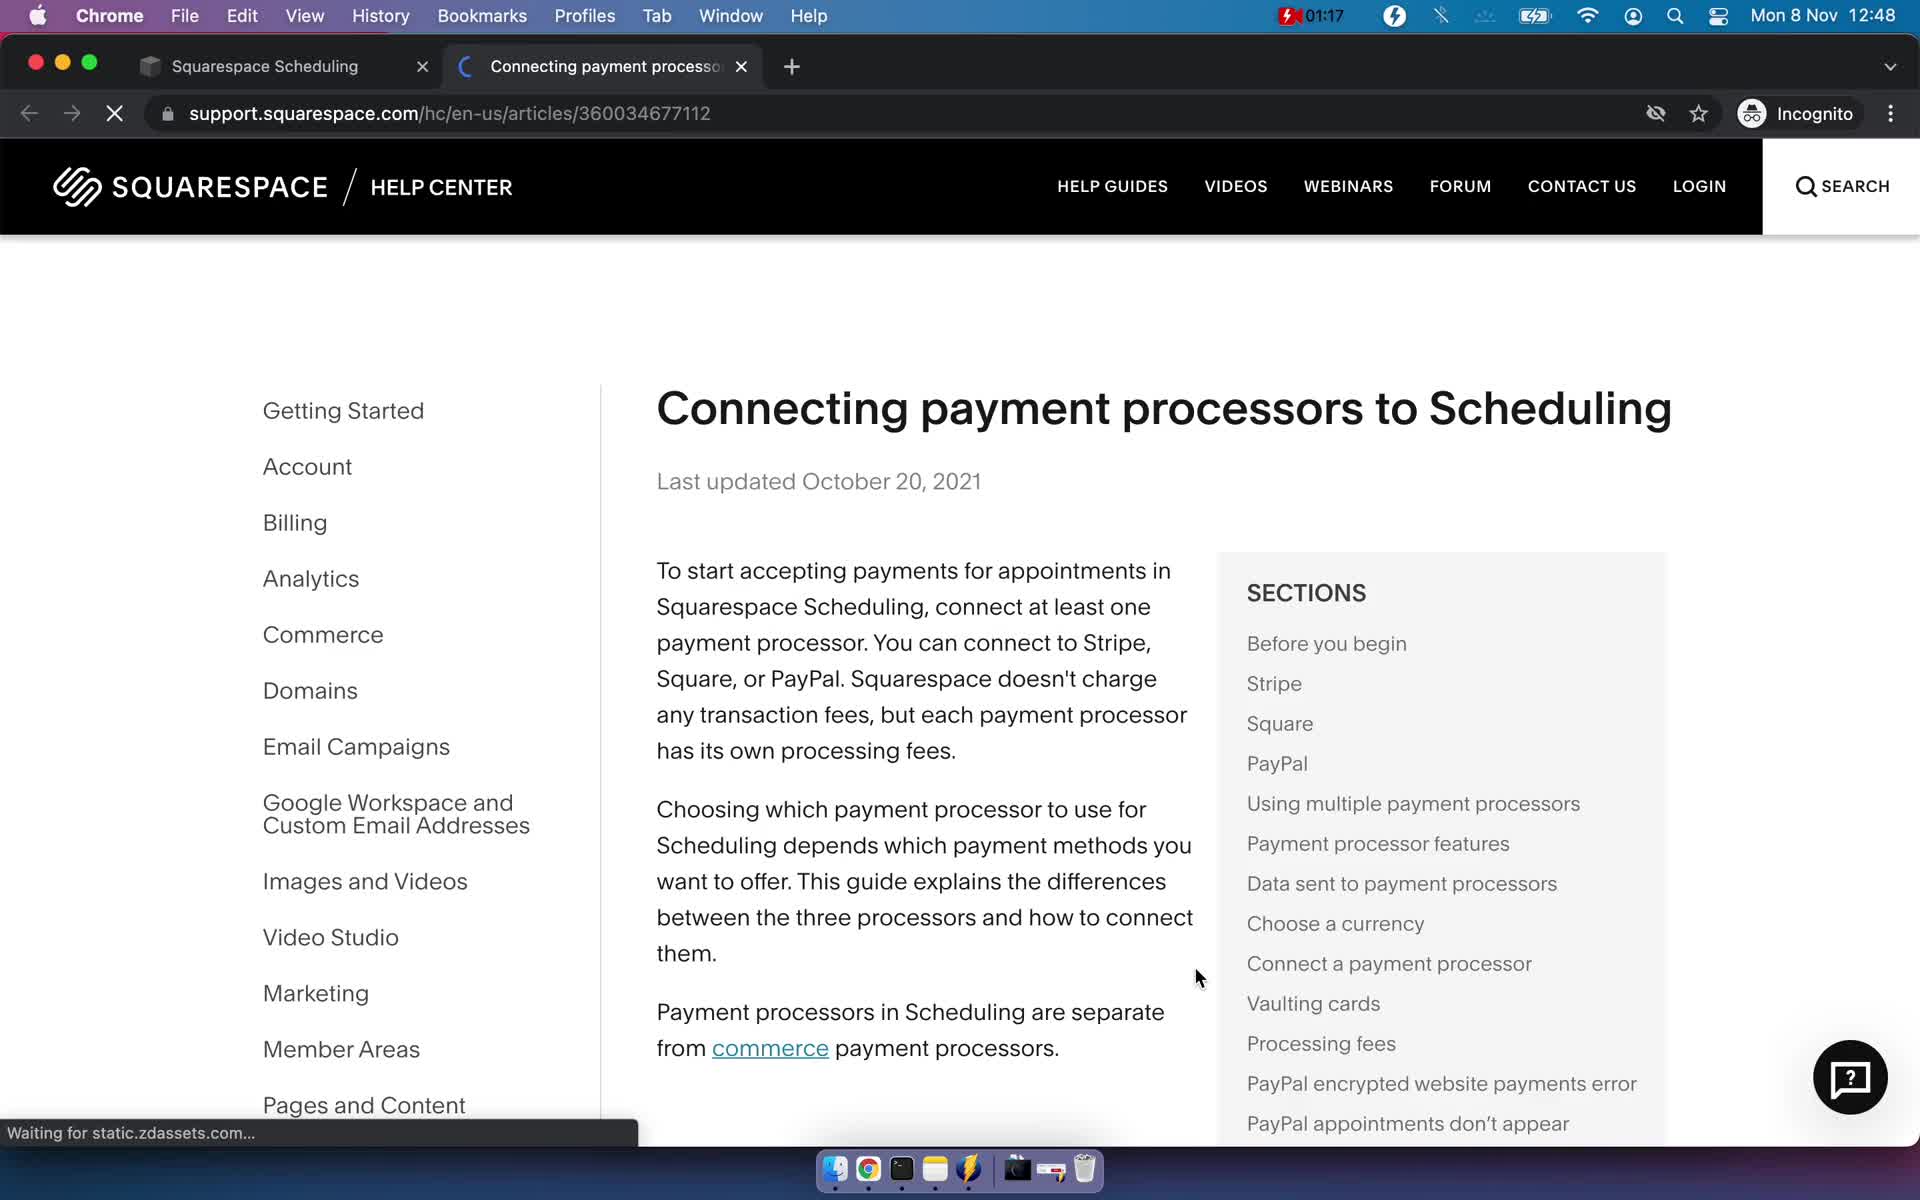Click the Squarespace logo icon

[x=77, y=187]
